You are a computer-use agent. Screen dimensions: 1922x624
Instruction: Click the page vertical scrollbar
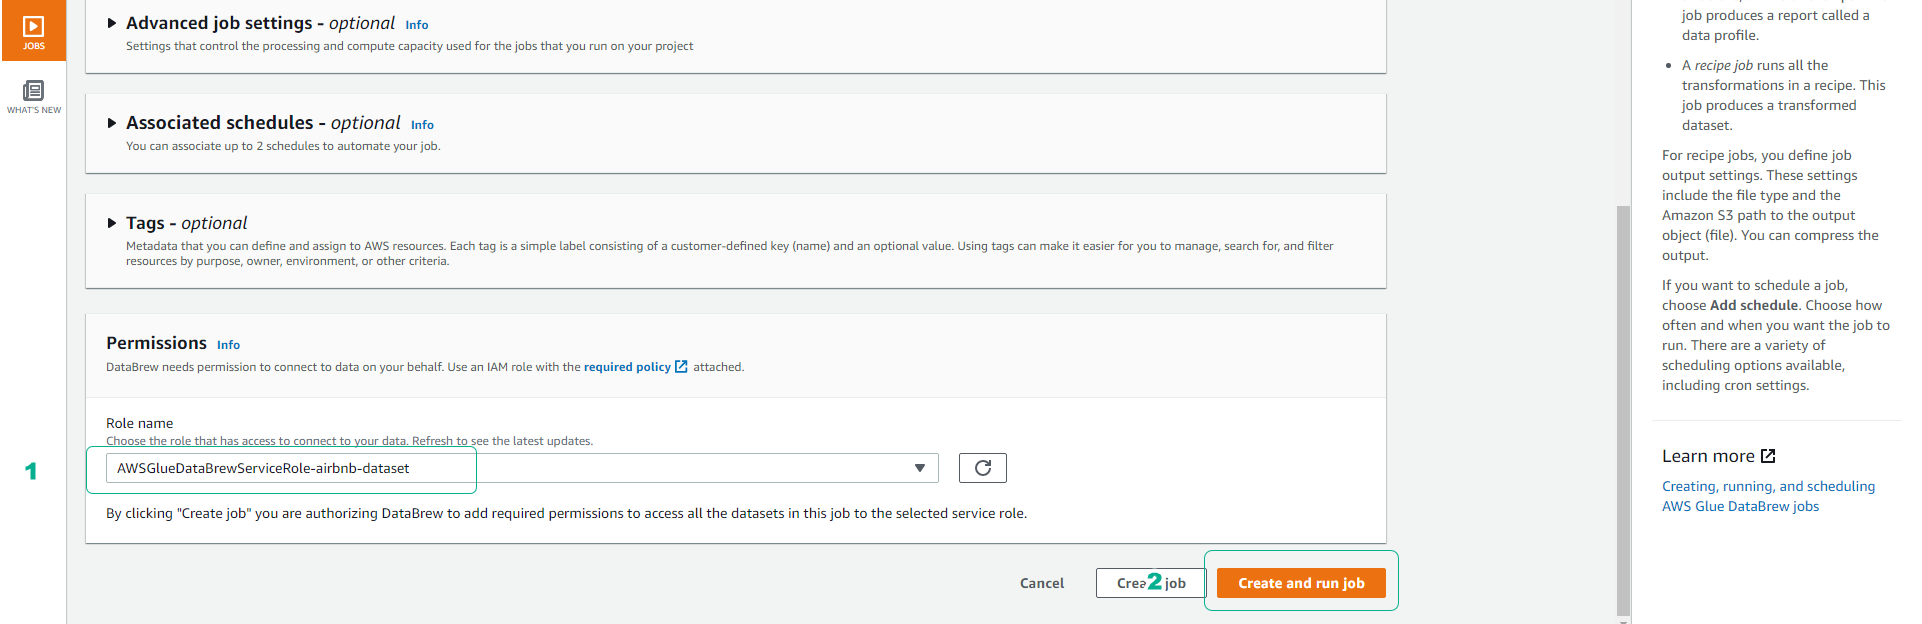tap(1623, 410)
